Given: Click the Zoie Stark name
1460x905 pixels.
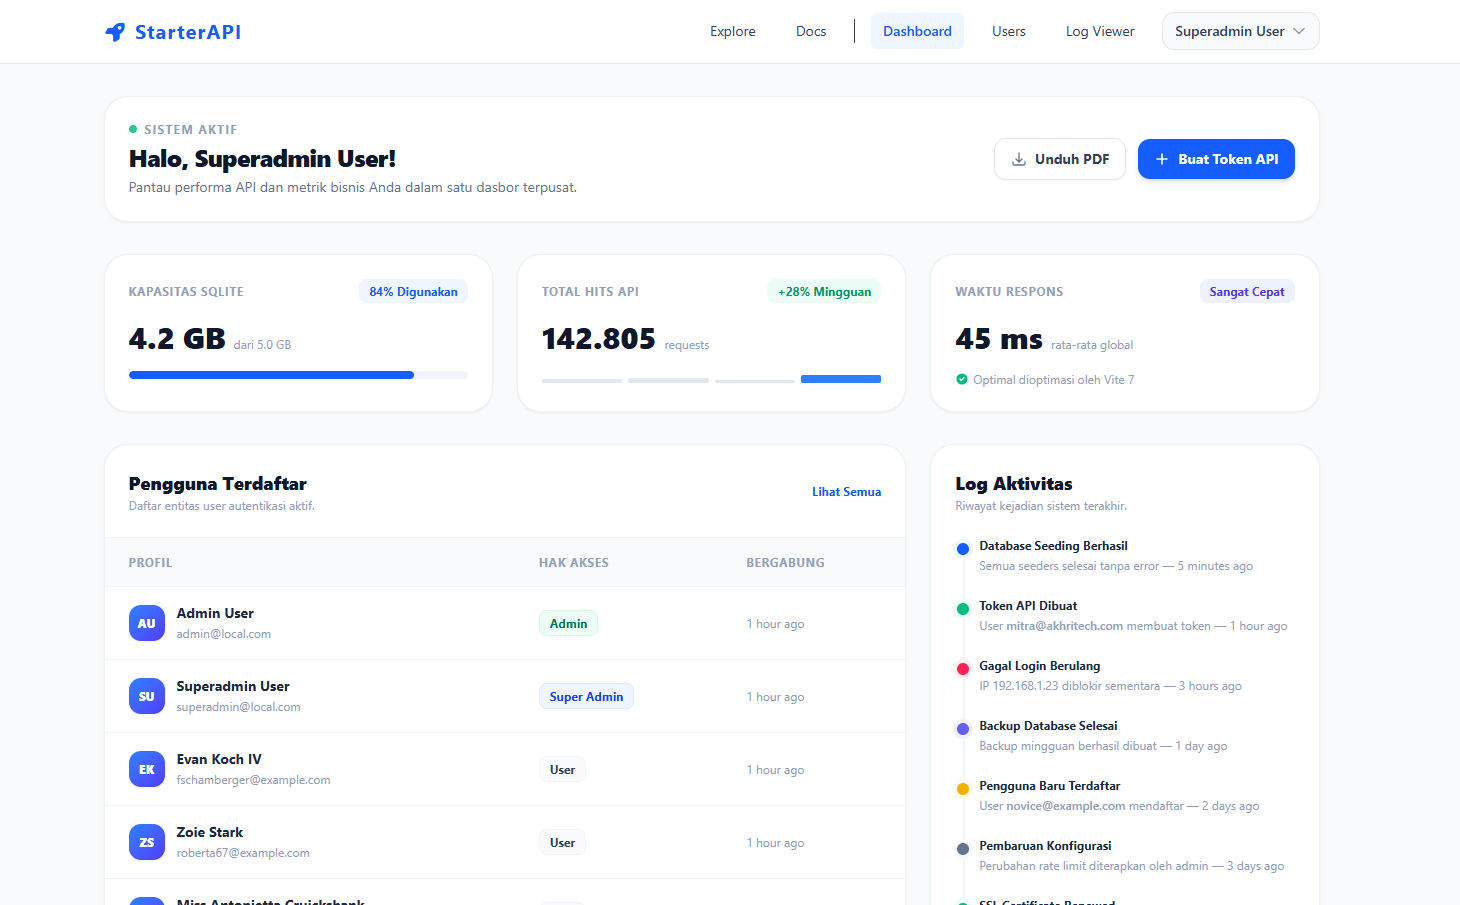Looking at the screenshot, I should [210, 832].
